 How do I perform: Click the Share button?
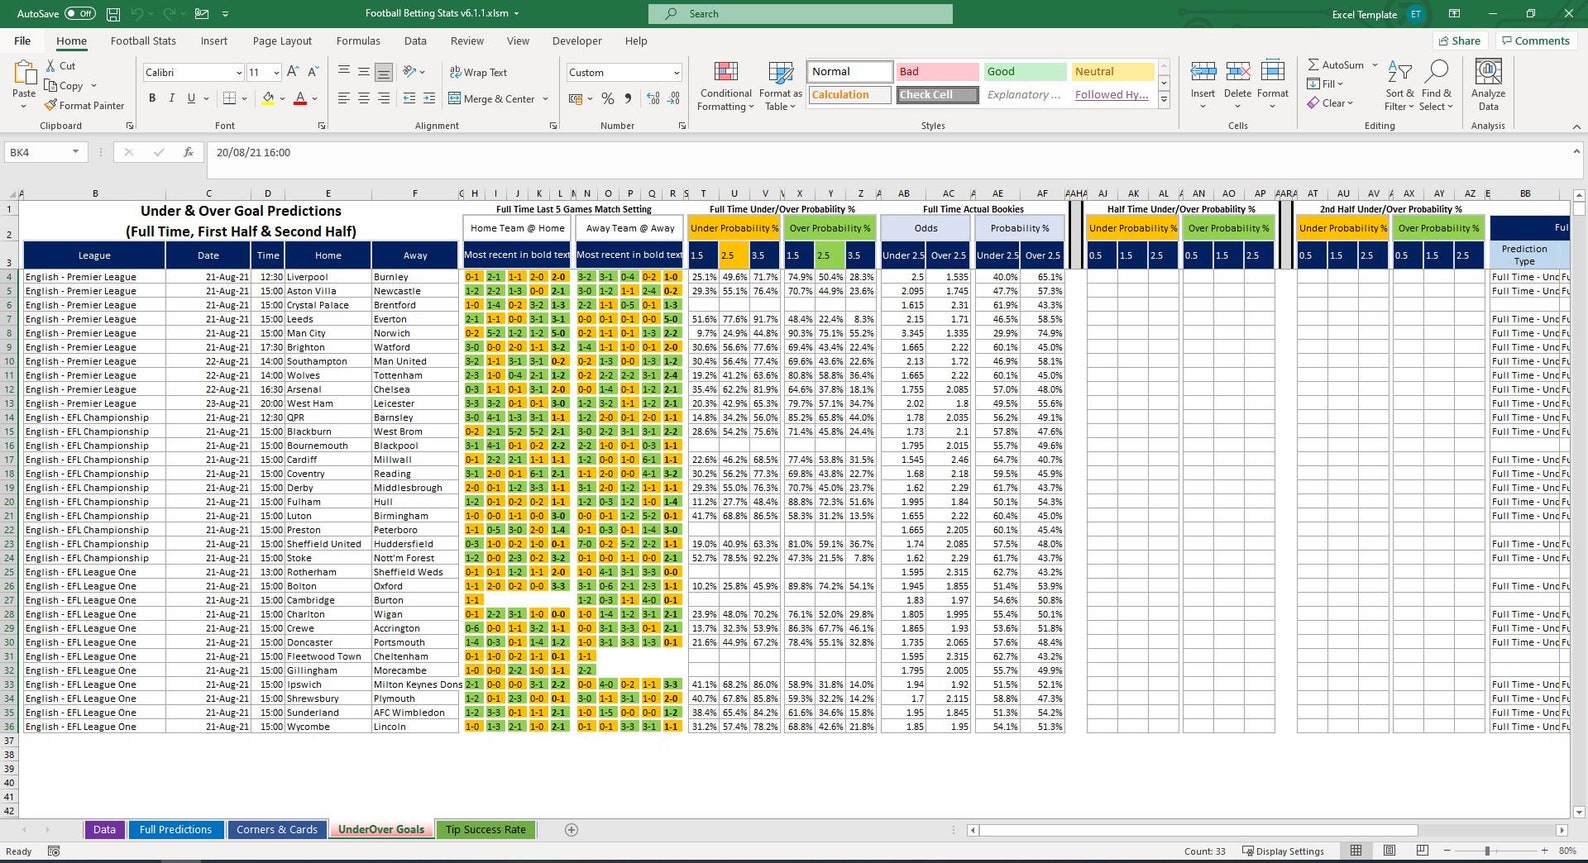tap(1459, 41)
